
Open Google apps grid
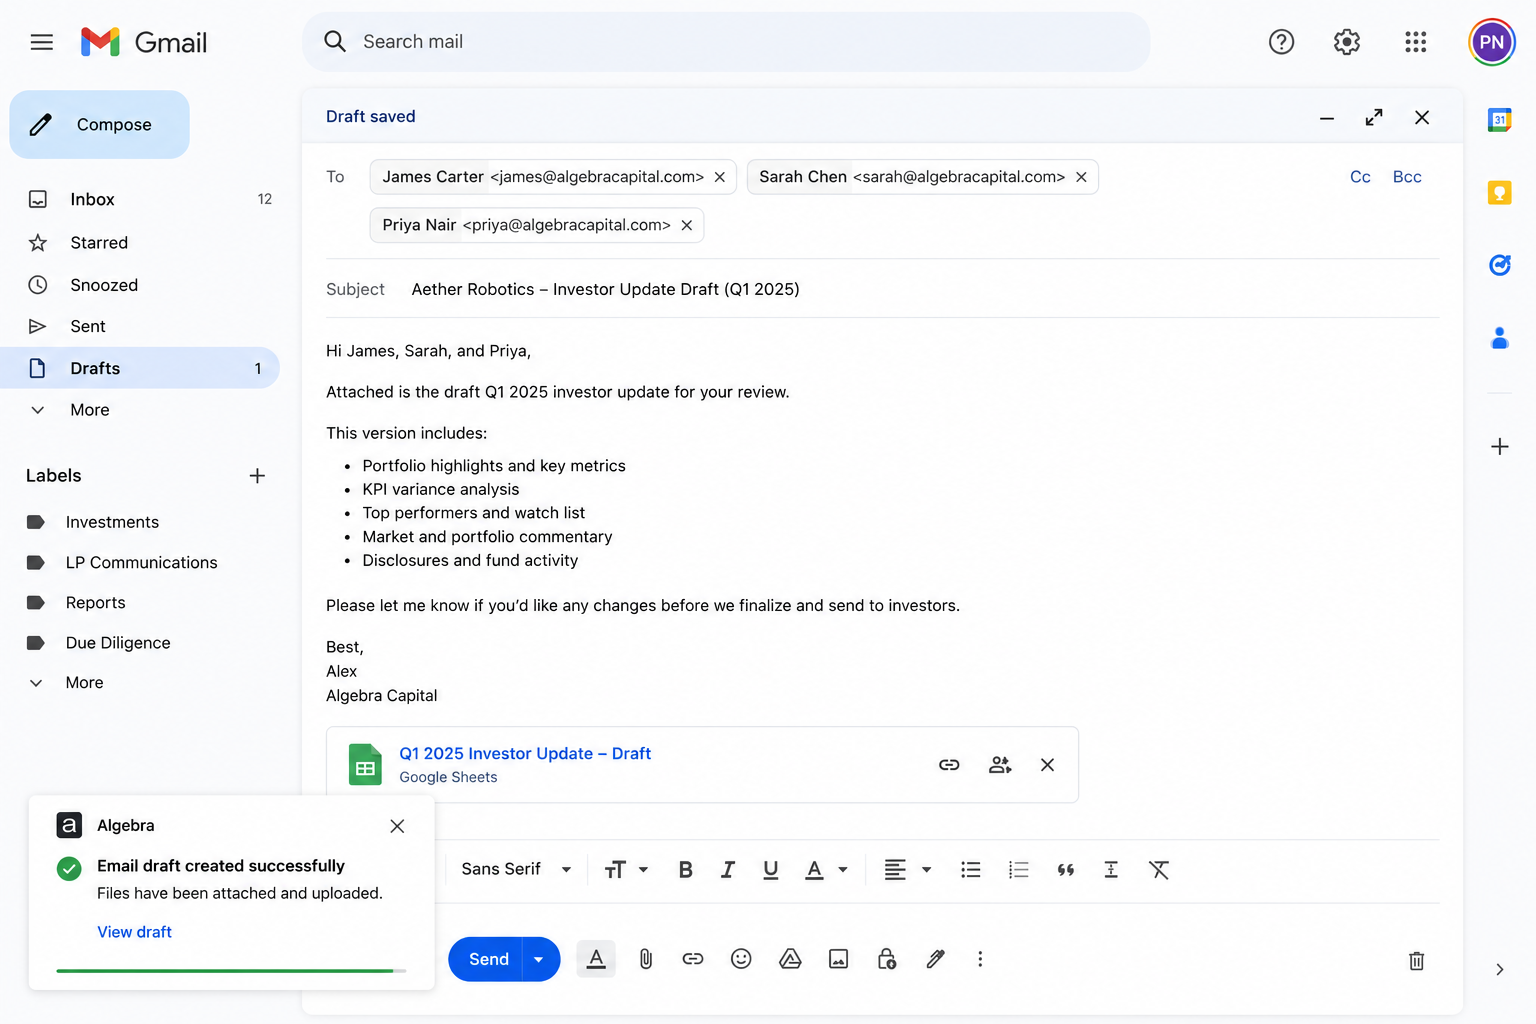click(x=1415, y=42)
